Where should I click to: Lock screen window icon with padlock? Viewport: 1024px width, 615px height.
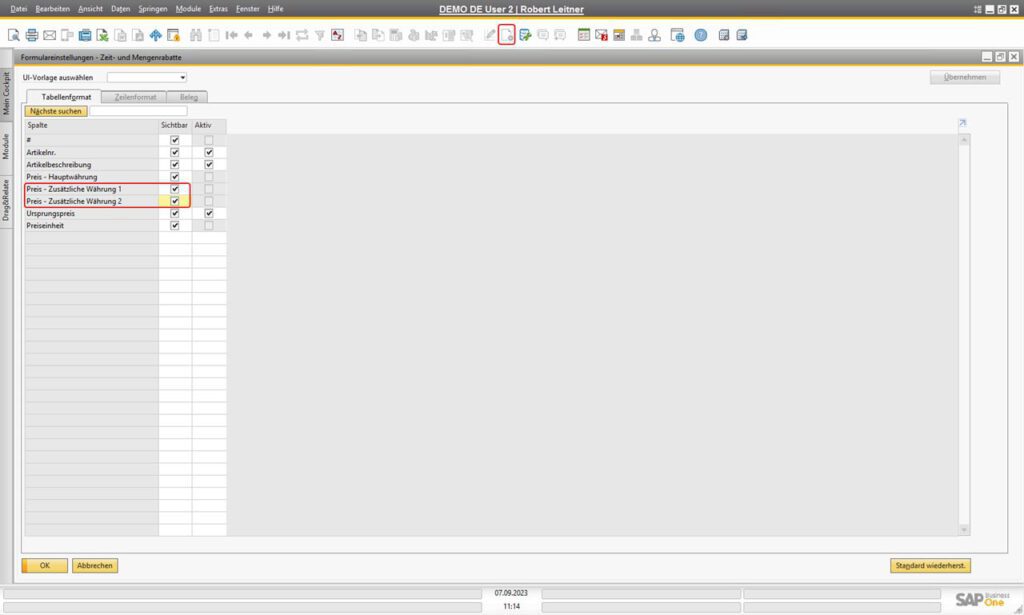pos(173,35)
